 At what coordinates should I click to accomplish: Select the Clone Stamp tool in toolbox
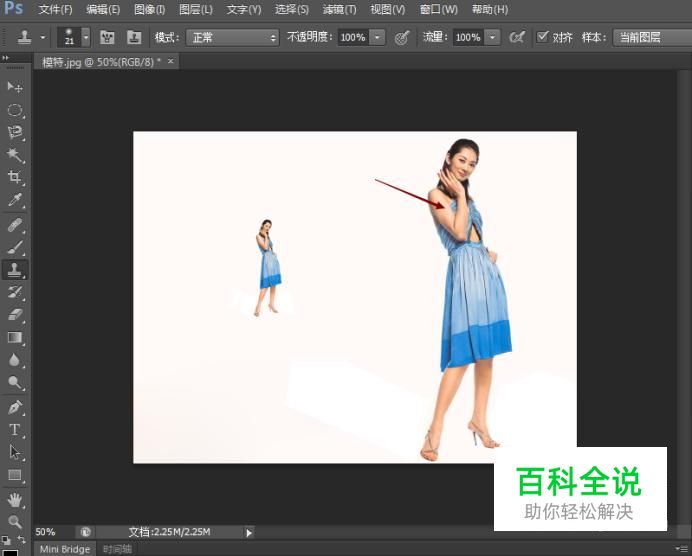(15, 270)
